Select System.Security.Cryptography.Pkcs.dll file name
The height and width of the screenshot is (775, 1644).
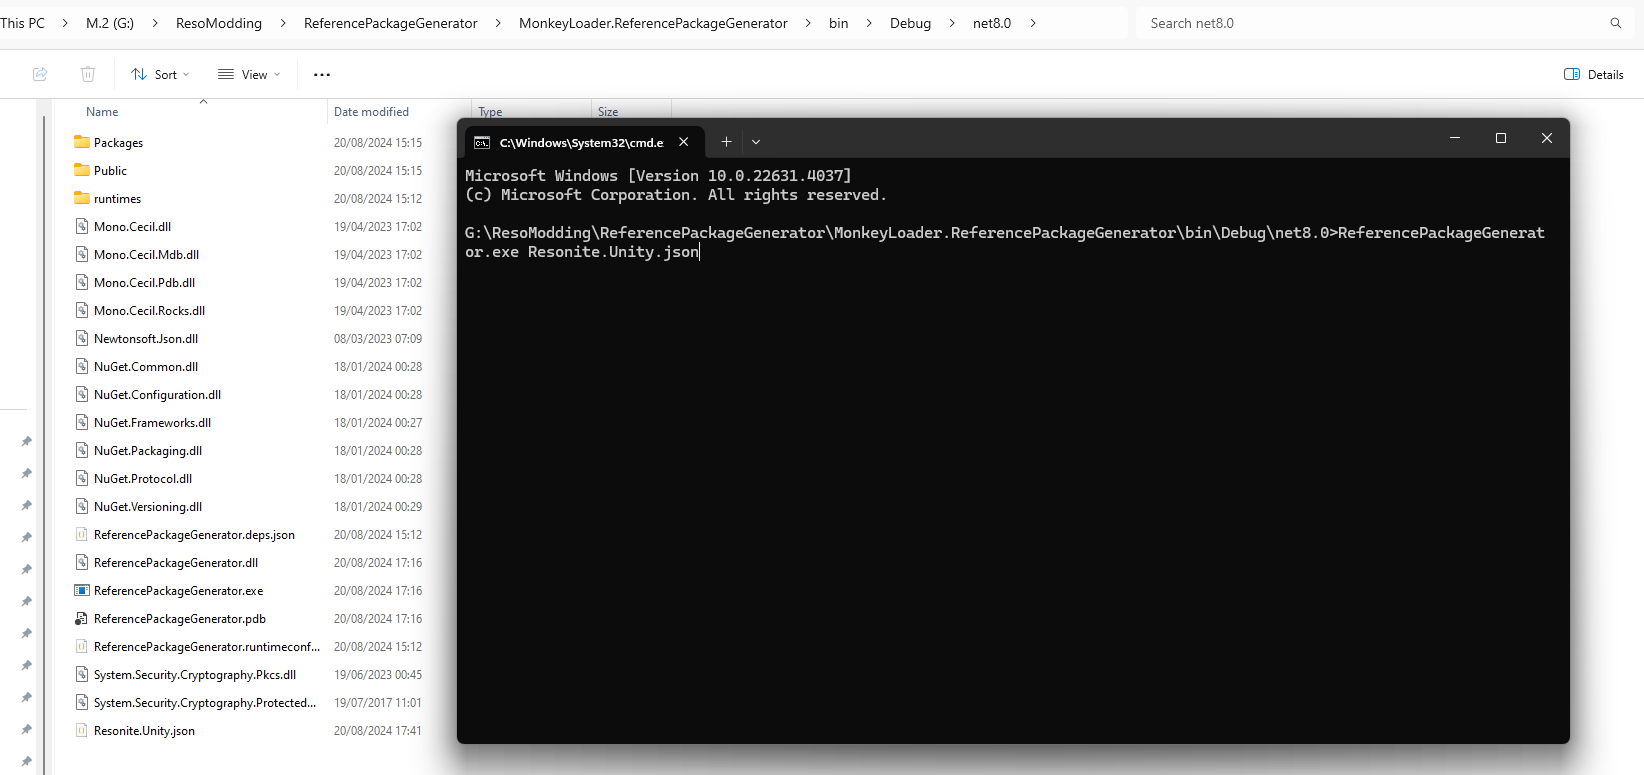(195, 675)
